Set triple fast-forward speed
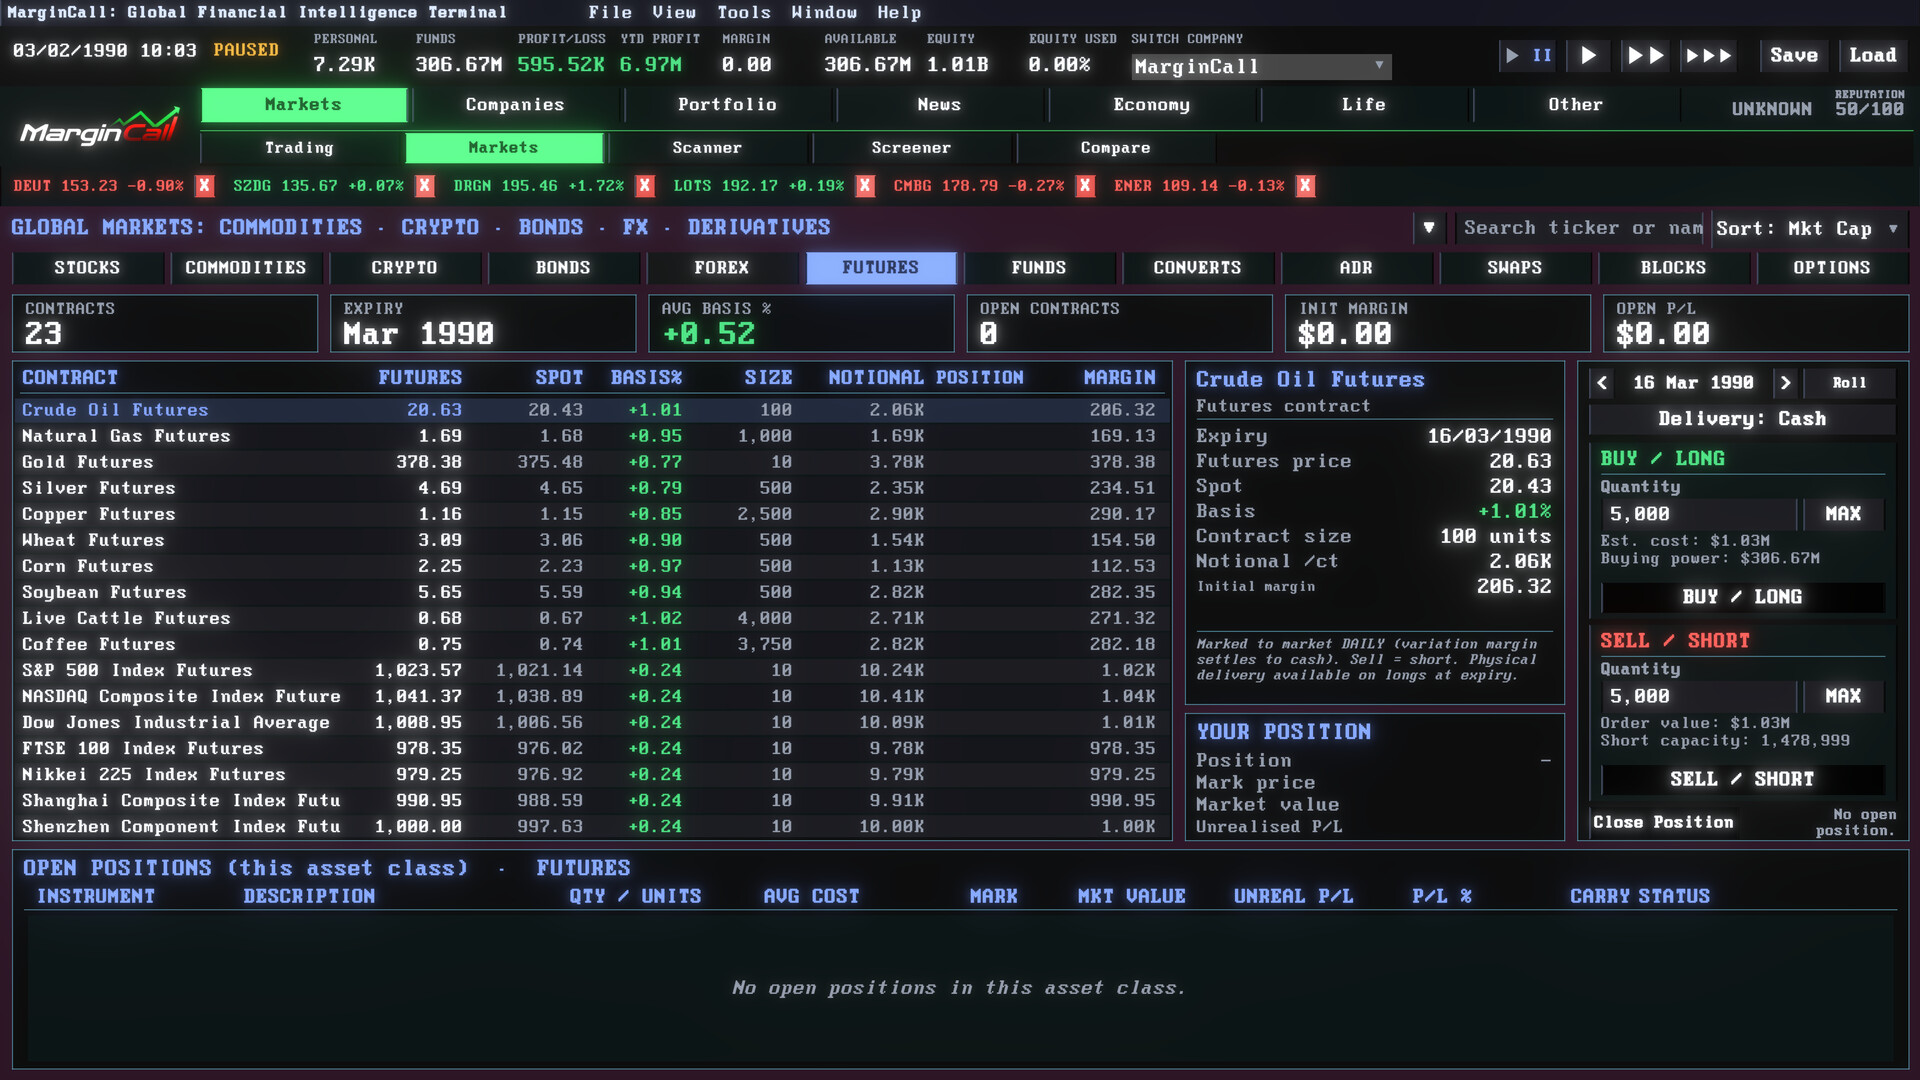This screenshot has height=1080, width=1920. click(x=1709, y=55)
